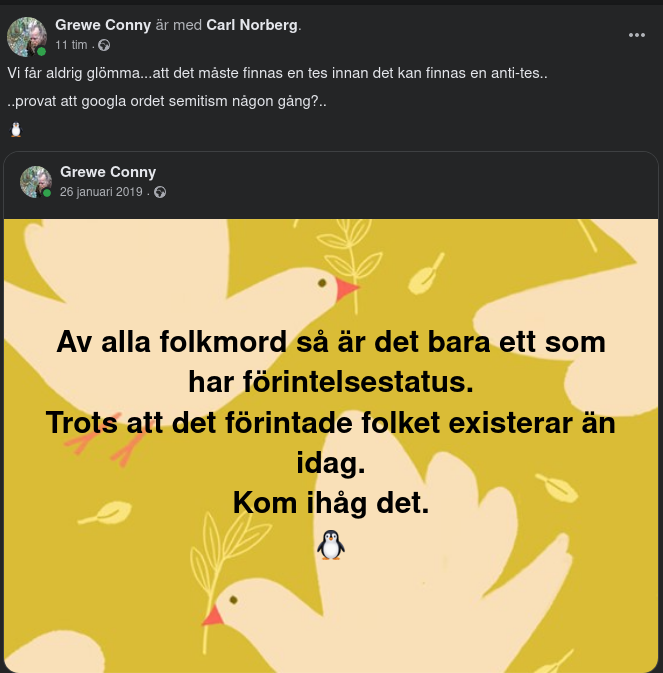Click the penguin emoji inside the yellow image

tap(331, 544)
